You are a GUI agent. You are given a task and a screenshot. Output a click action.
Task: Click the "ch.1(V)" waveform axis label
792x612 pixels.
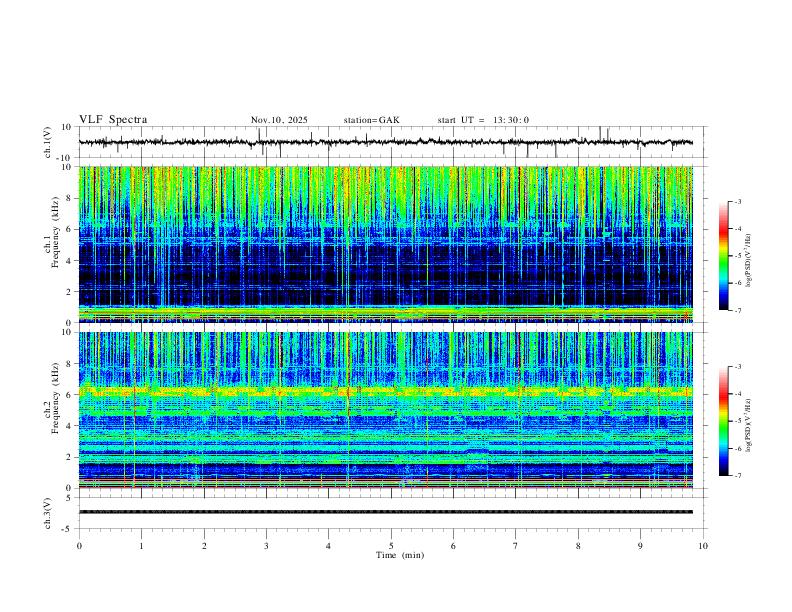48,142
